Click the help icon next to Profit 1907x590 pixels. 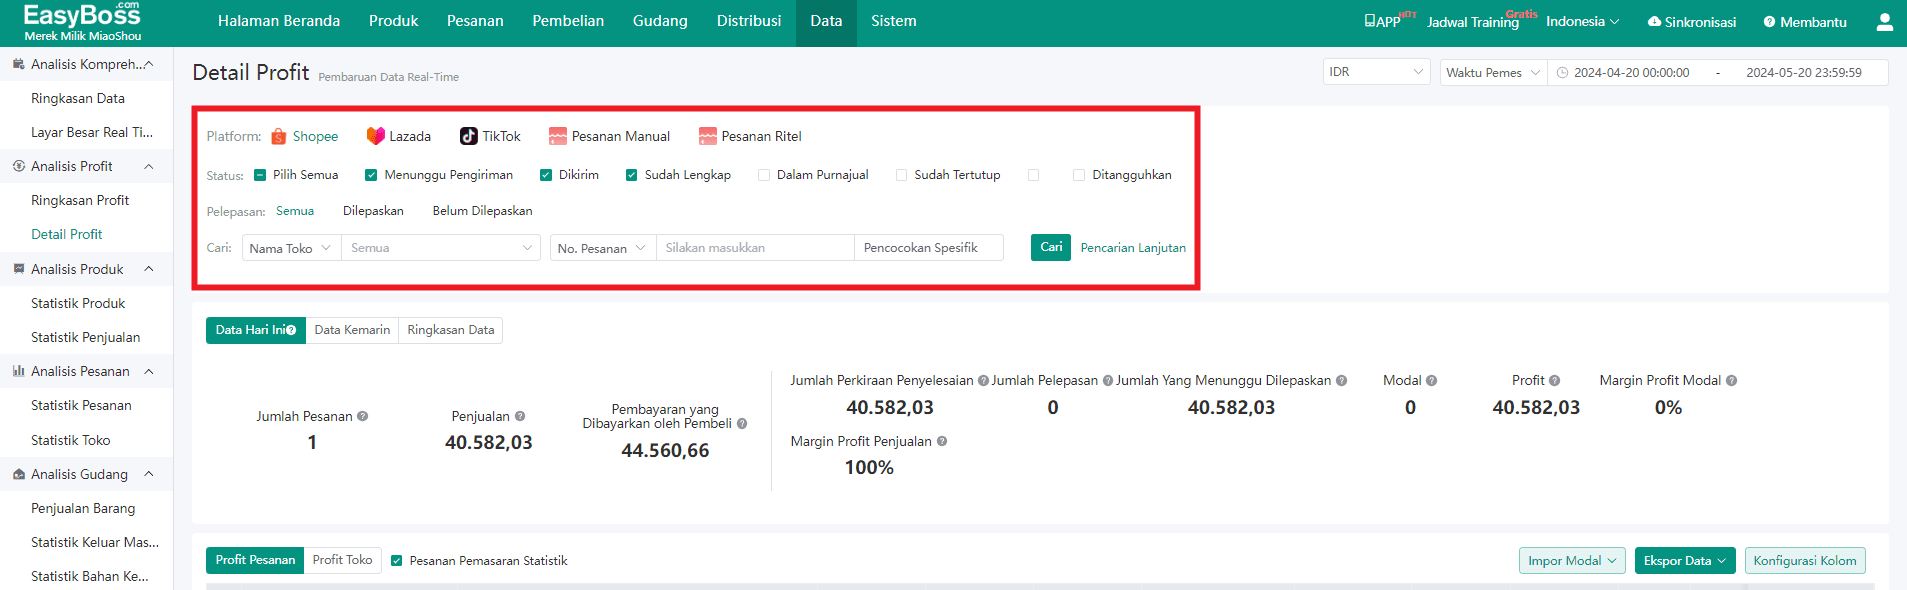pos(1555,381)
